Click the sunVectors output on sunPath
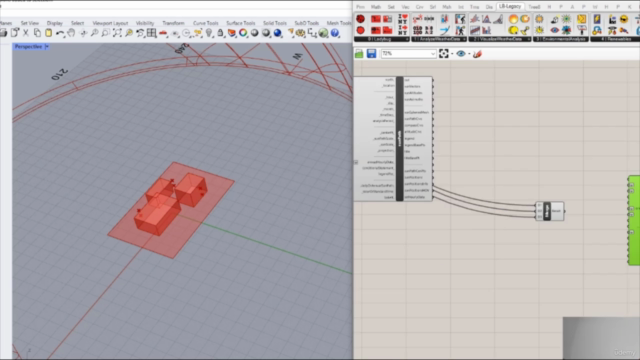The width and height of the screenshot is (640, 360). tap(413, 87)
